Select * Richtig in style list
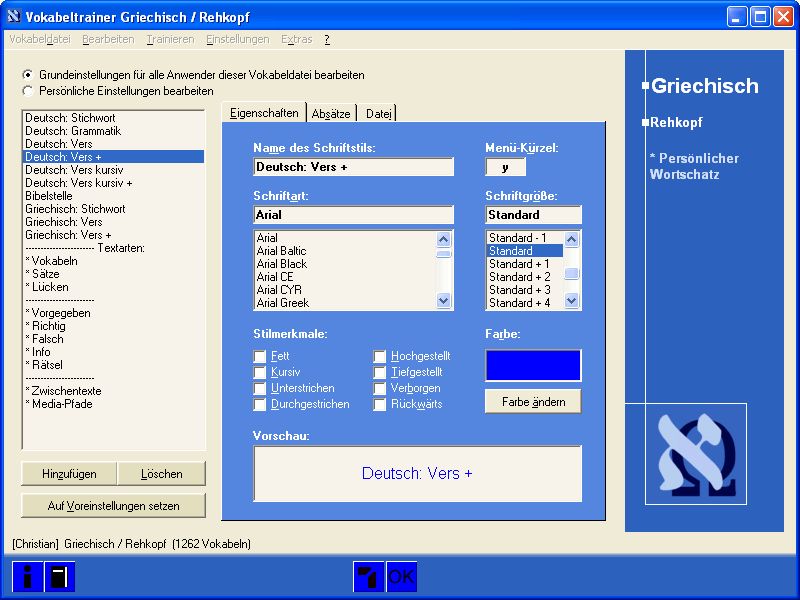This screenshot has width=800, height=600. (114, 326)
